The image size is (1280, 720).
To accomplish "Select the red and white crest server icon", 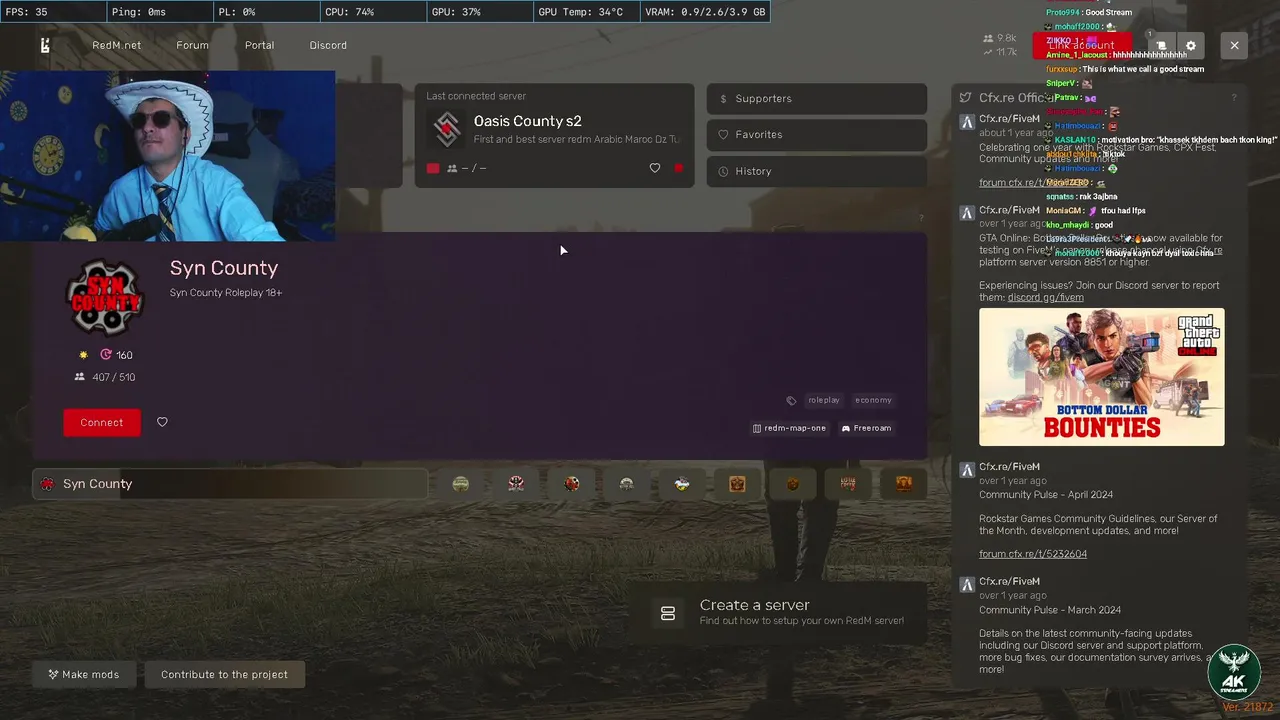I will (x=516, y=484).
